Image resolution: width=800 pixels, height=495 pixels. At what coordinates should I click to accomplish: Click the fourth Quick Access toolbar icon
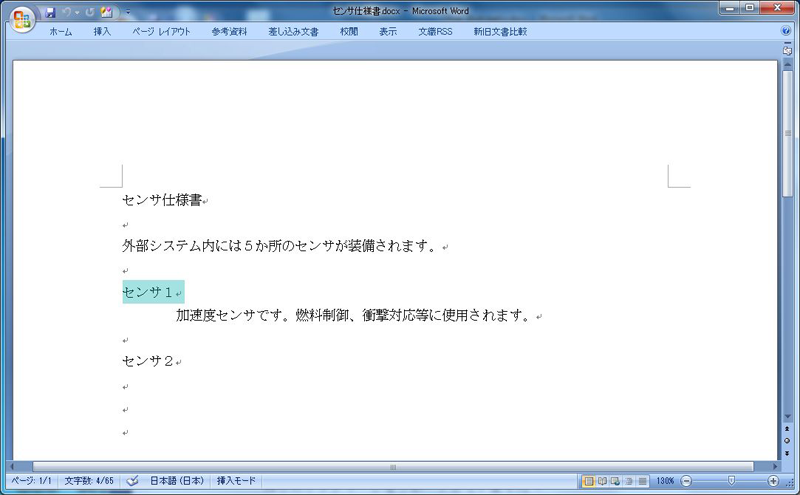106,12
